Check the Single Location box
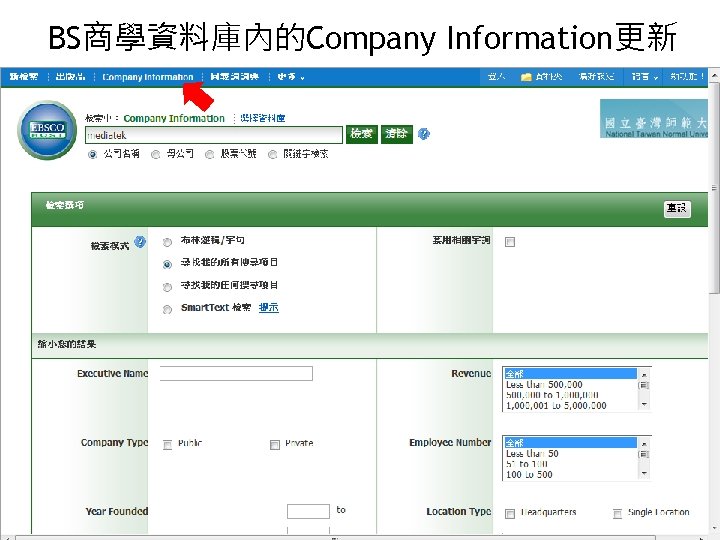Image resolution: width=720 pixels, height=540 pixels. [x=618, y=513]
